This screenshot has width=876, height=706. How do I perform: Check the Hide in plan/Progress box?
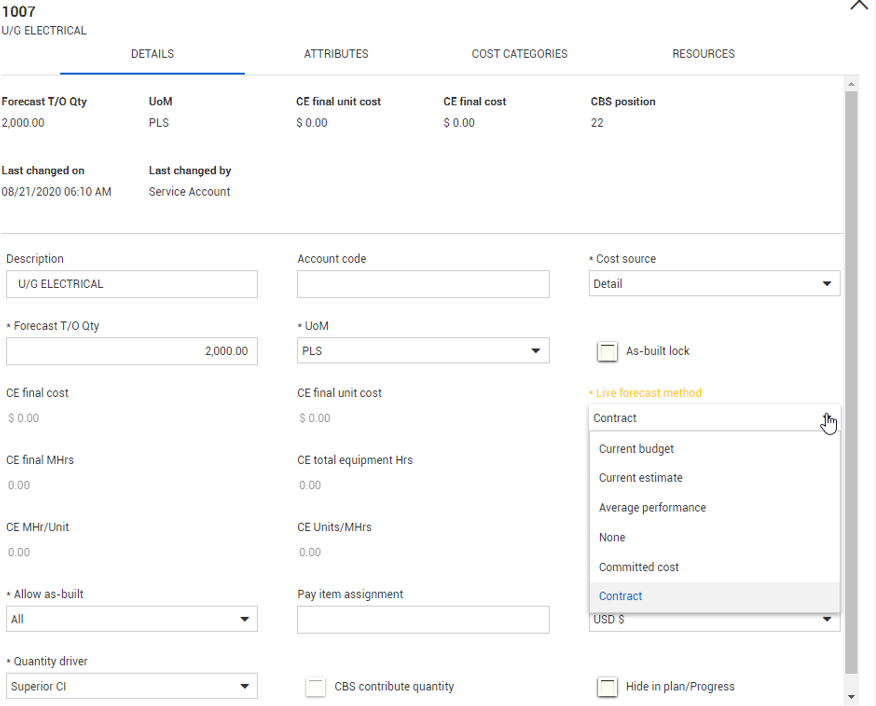click(x=607, y=686)
